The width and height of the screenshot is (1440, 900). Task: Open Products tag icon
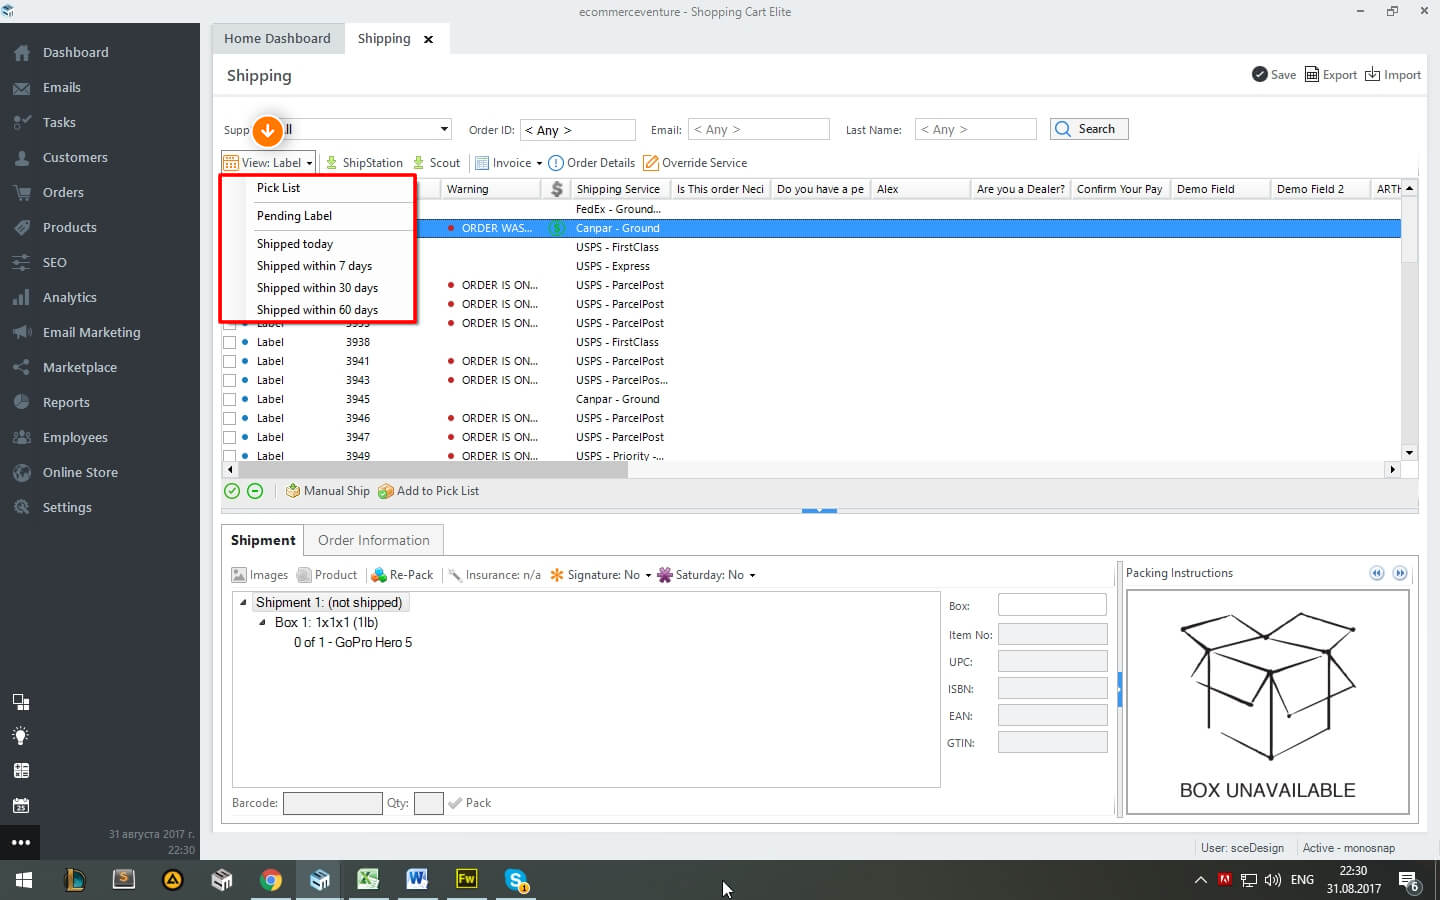click(21, 228)
